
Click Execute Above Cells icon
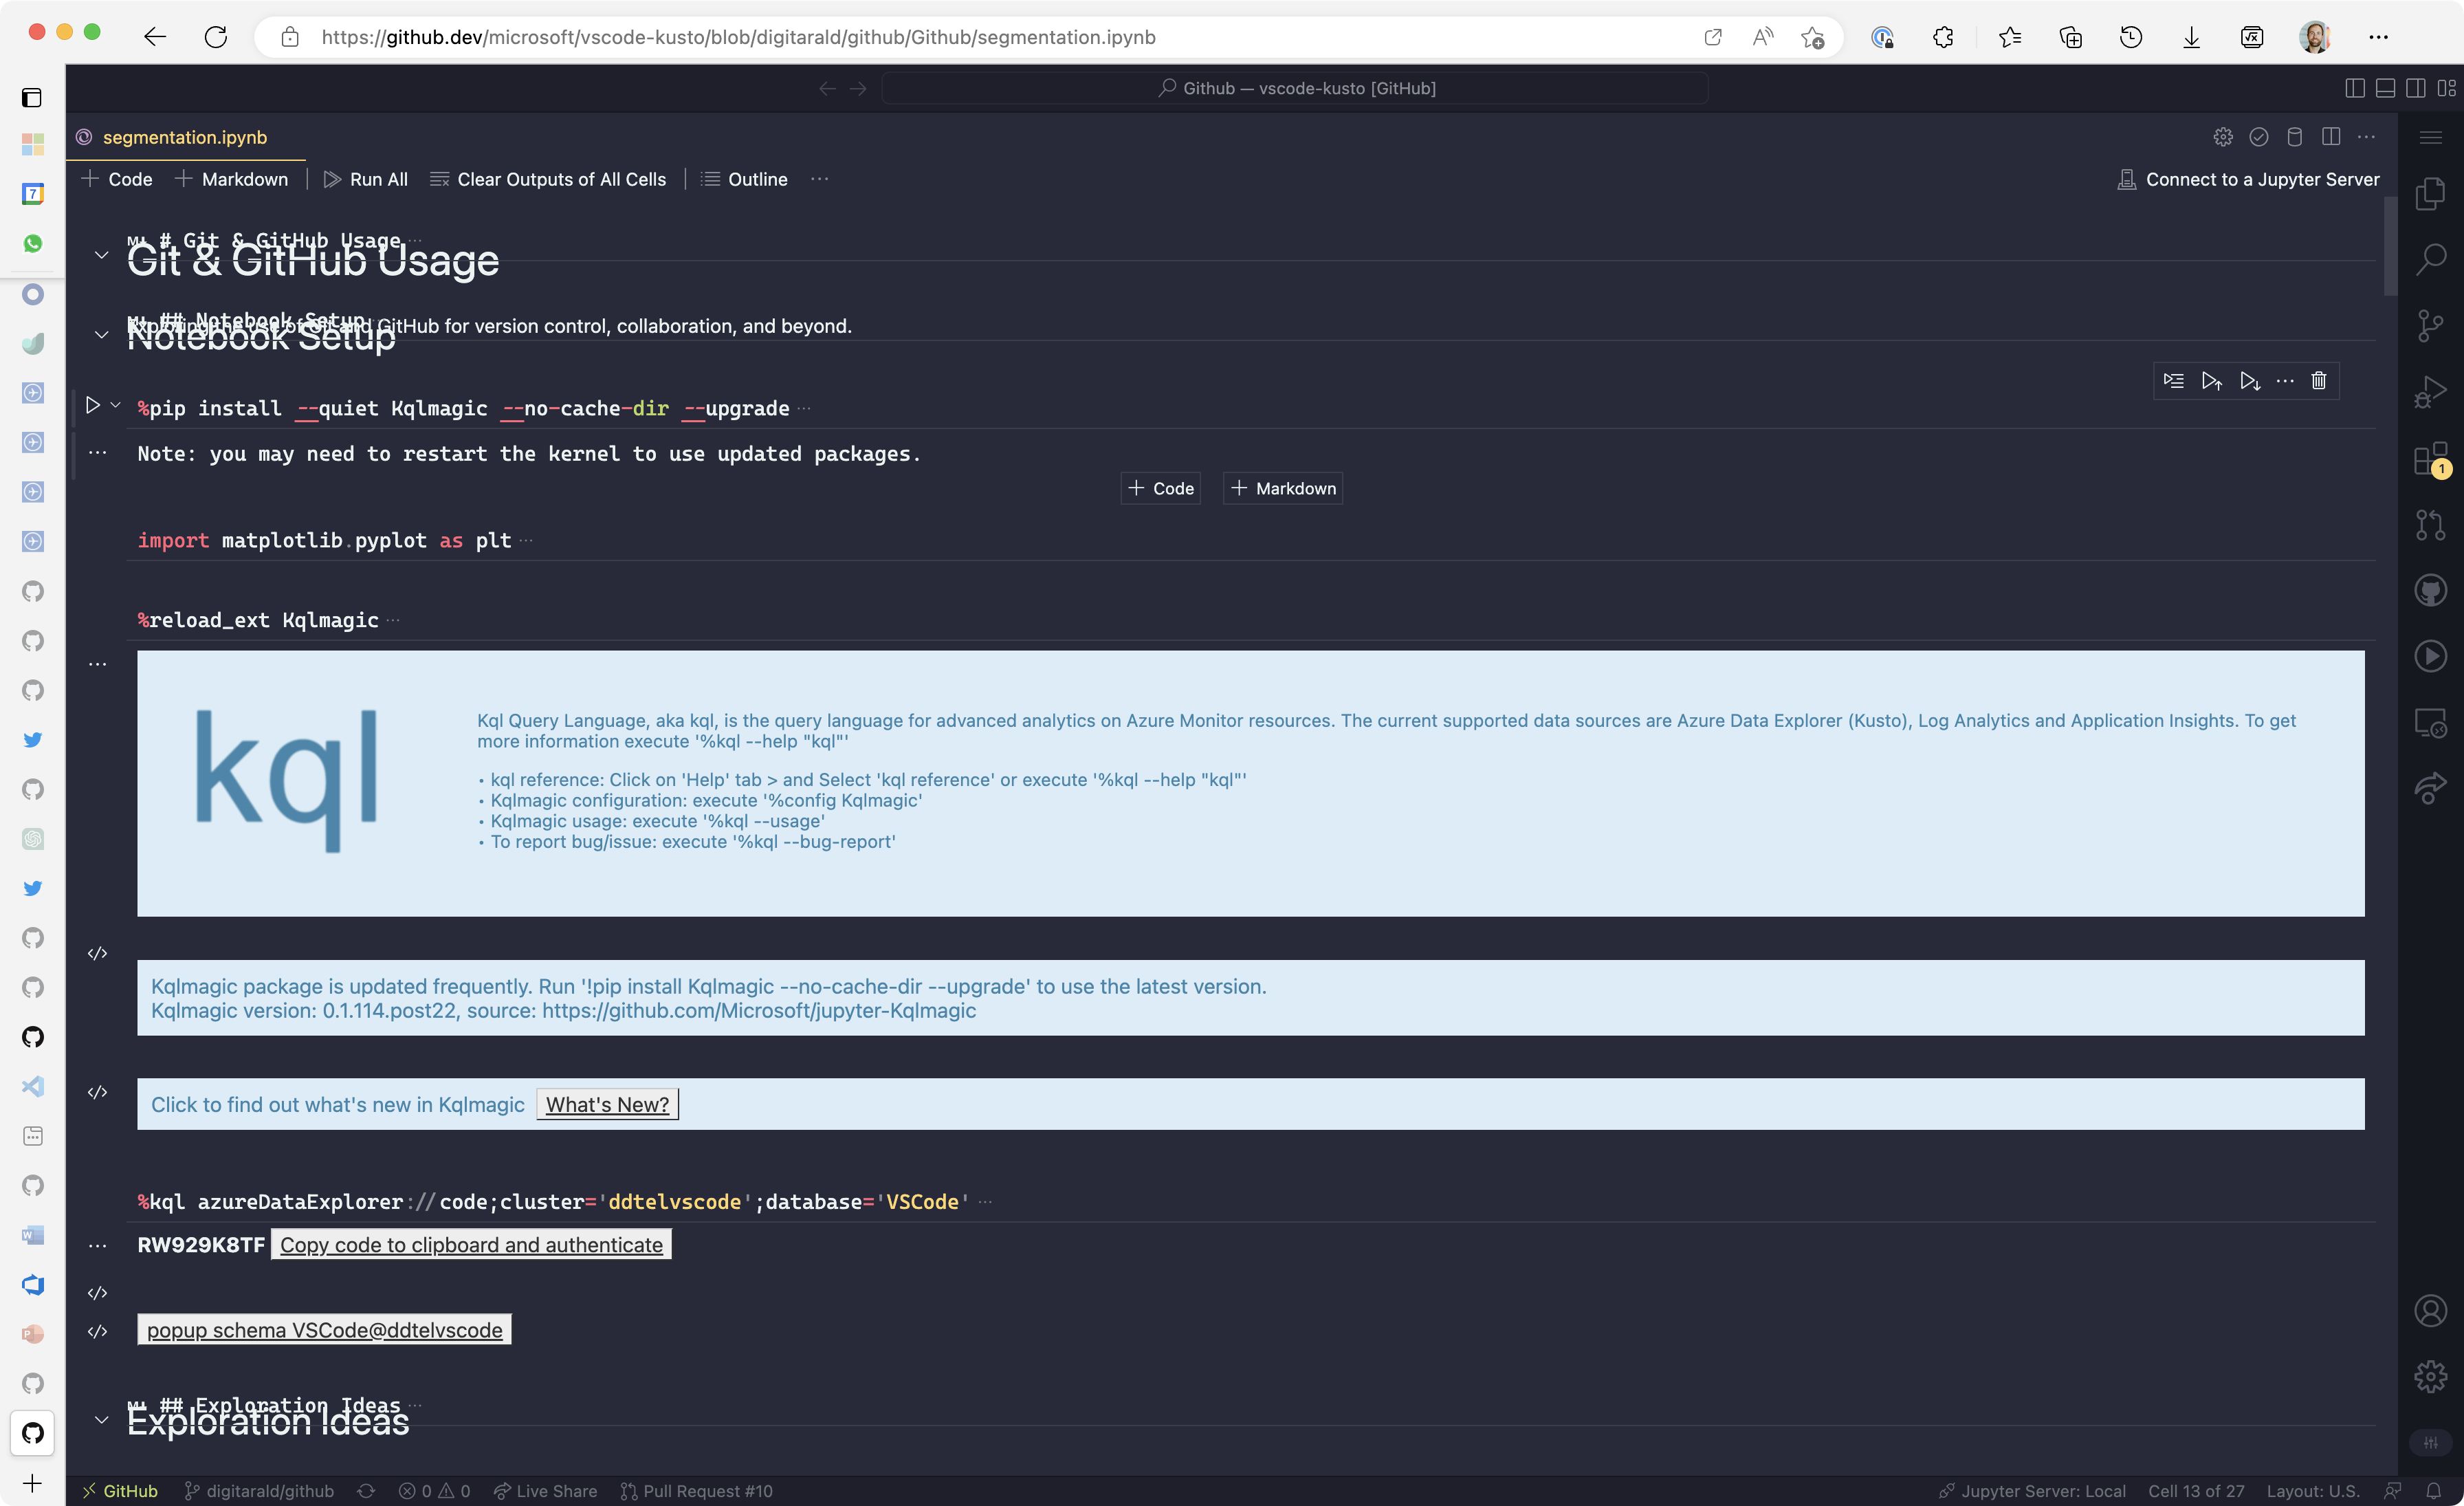point(2211,381)
